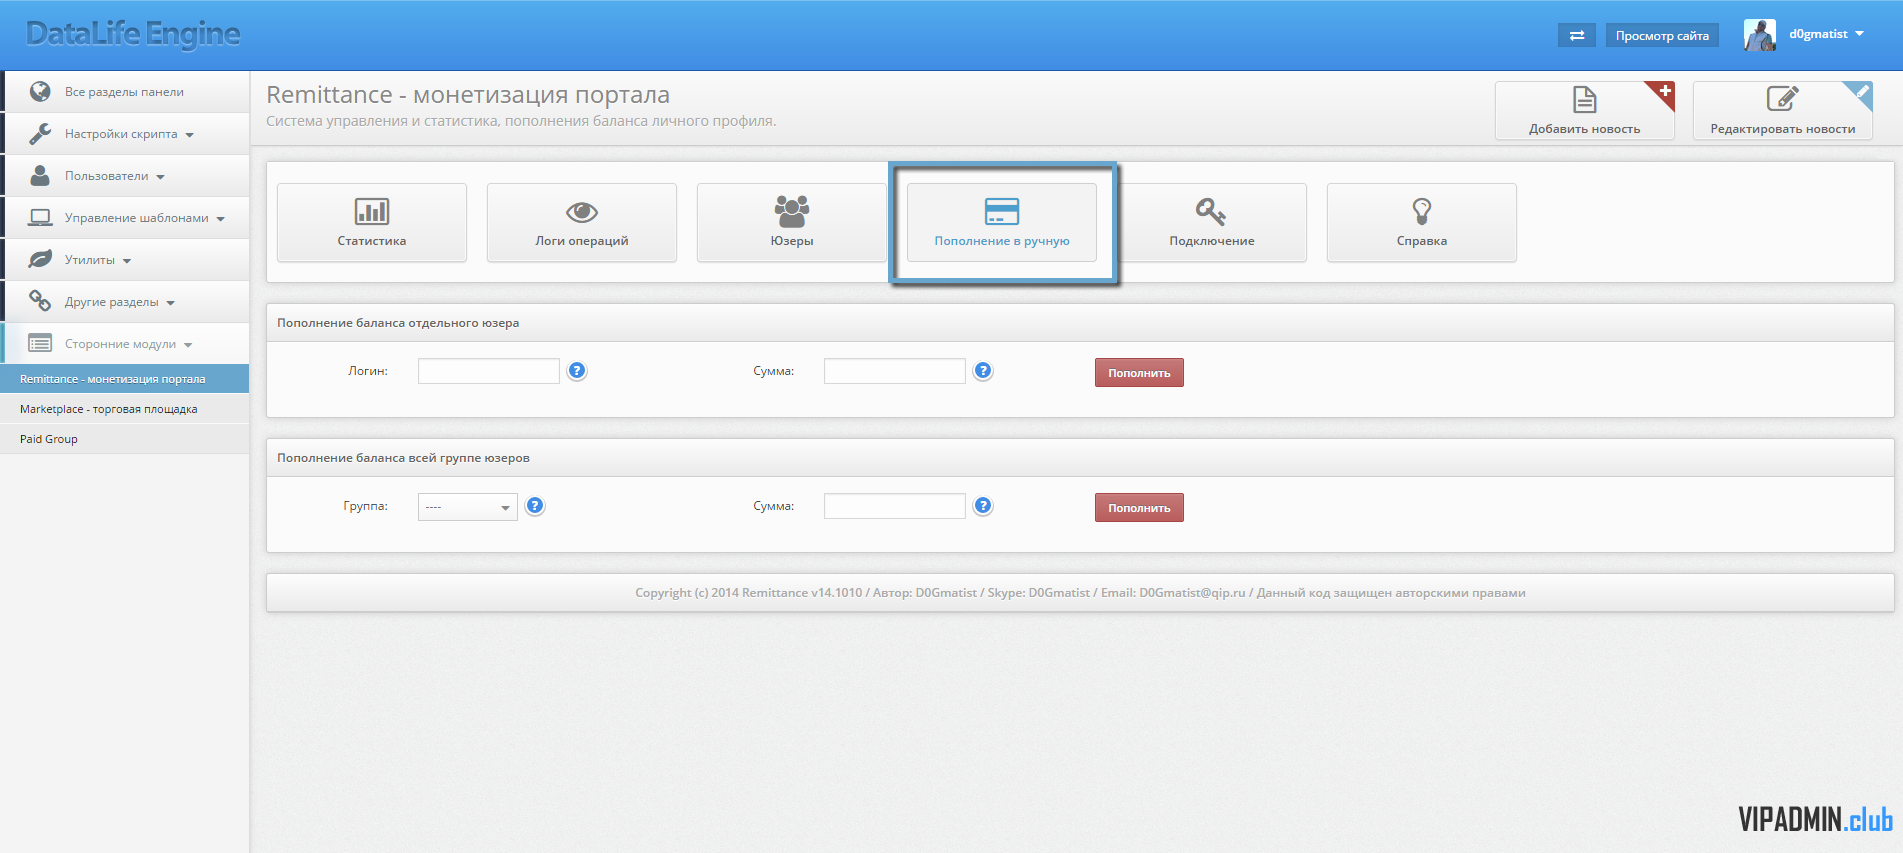Expand the Утилиты menu arrow
Screen dimensions: 1903x853
tap(127, 261)
